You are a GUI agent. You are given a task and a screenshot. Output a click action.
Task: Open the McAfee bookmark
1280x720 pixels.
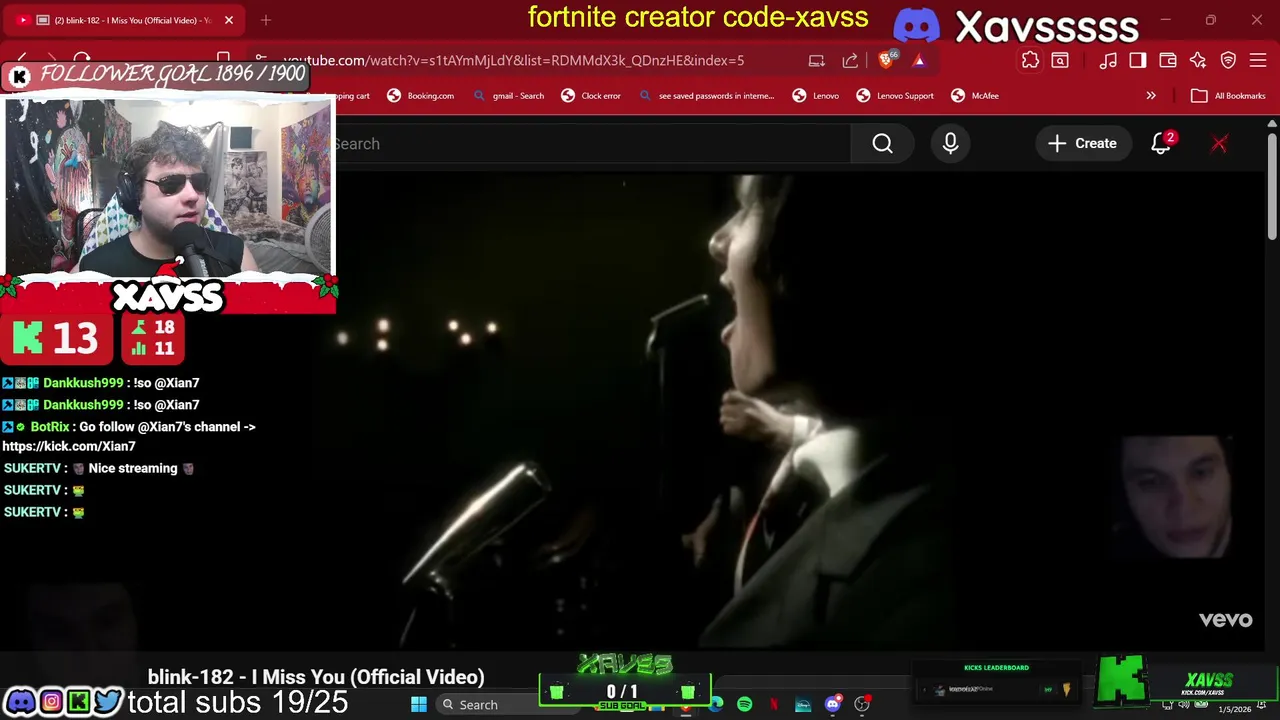click(975, 96)
